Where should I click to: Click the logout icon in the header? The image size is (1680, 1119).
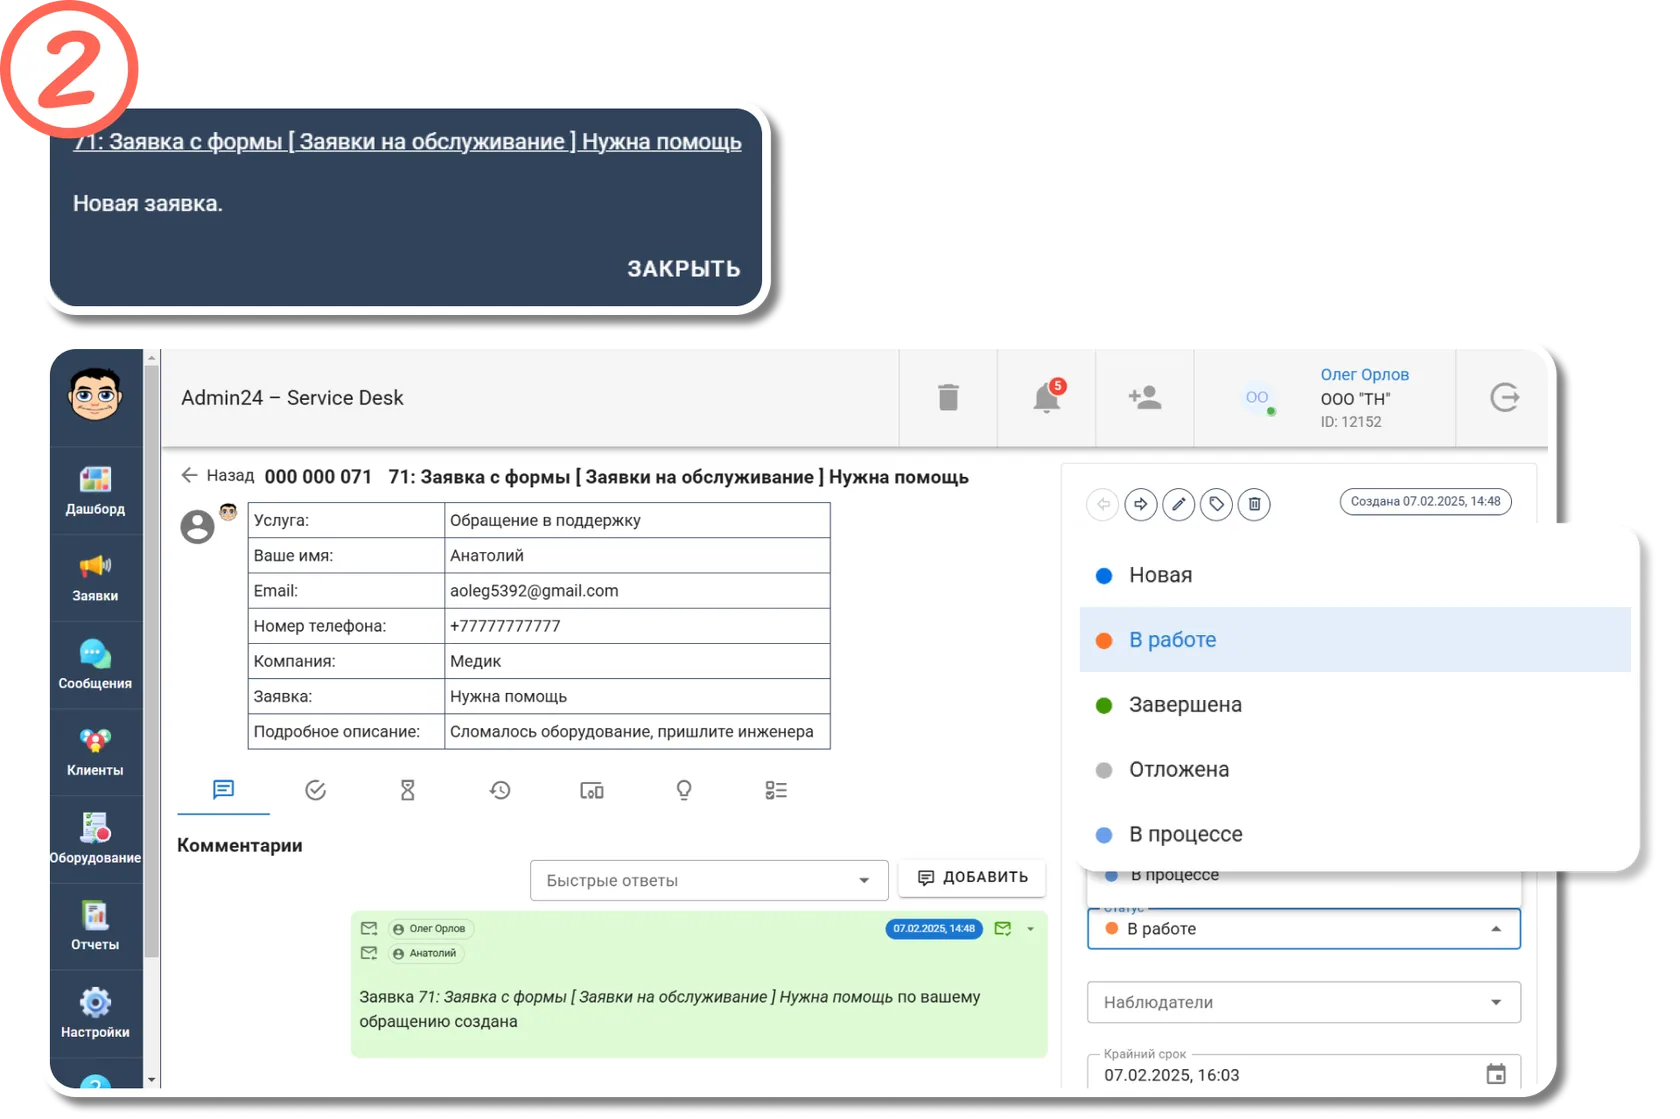coord(1504,397)
